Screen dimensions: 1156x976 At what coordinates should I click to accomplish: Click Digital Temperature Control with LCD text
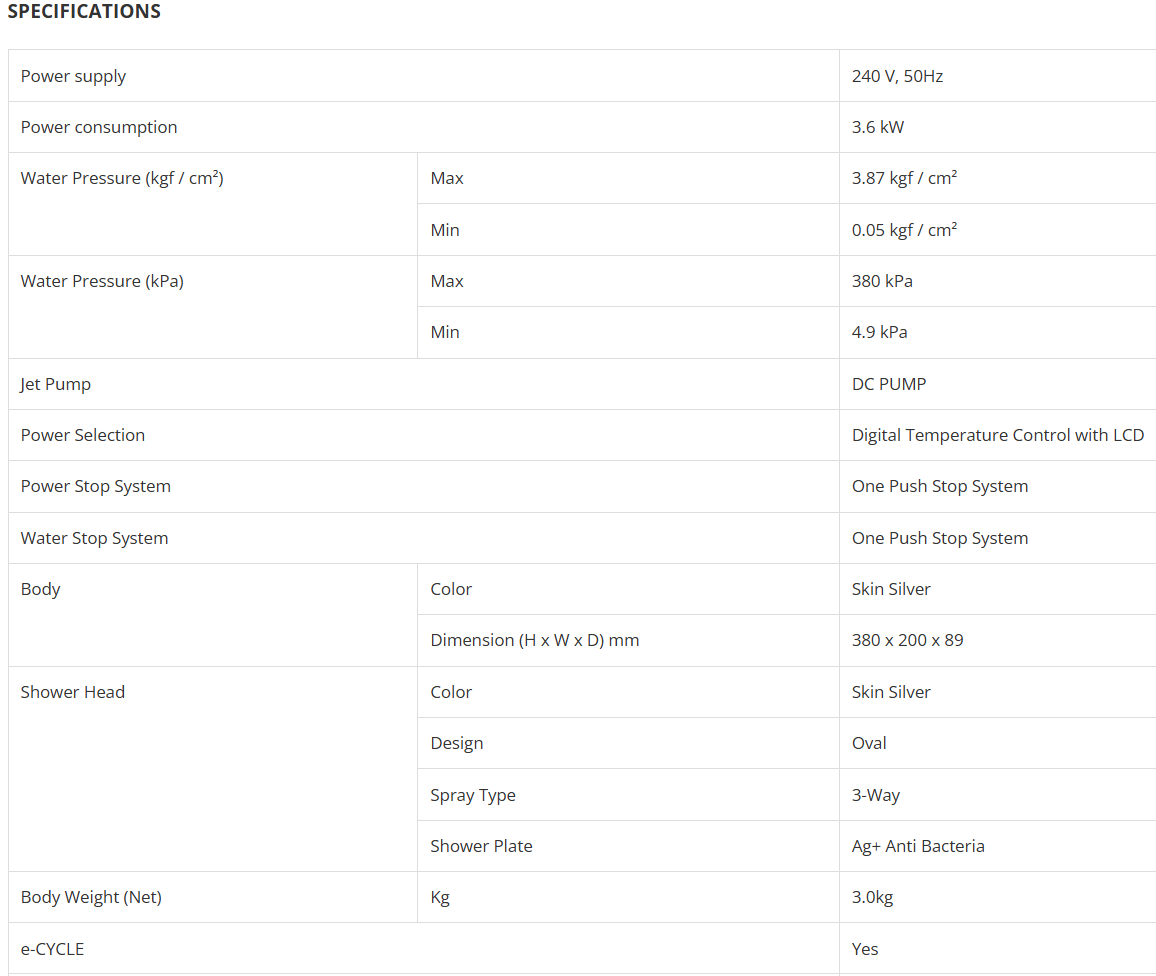(997, 435)
